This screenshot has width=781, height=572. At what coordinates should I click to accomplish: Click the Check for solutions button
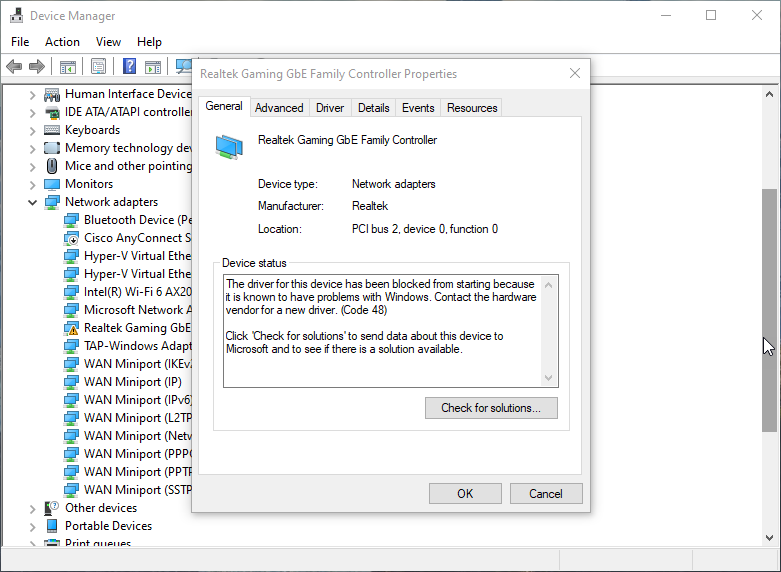click(x=491, y=408)
